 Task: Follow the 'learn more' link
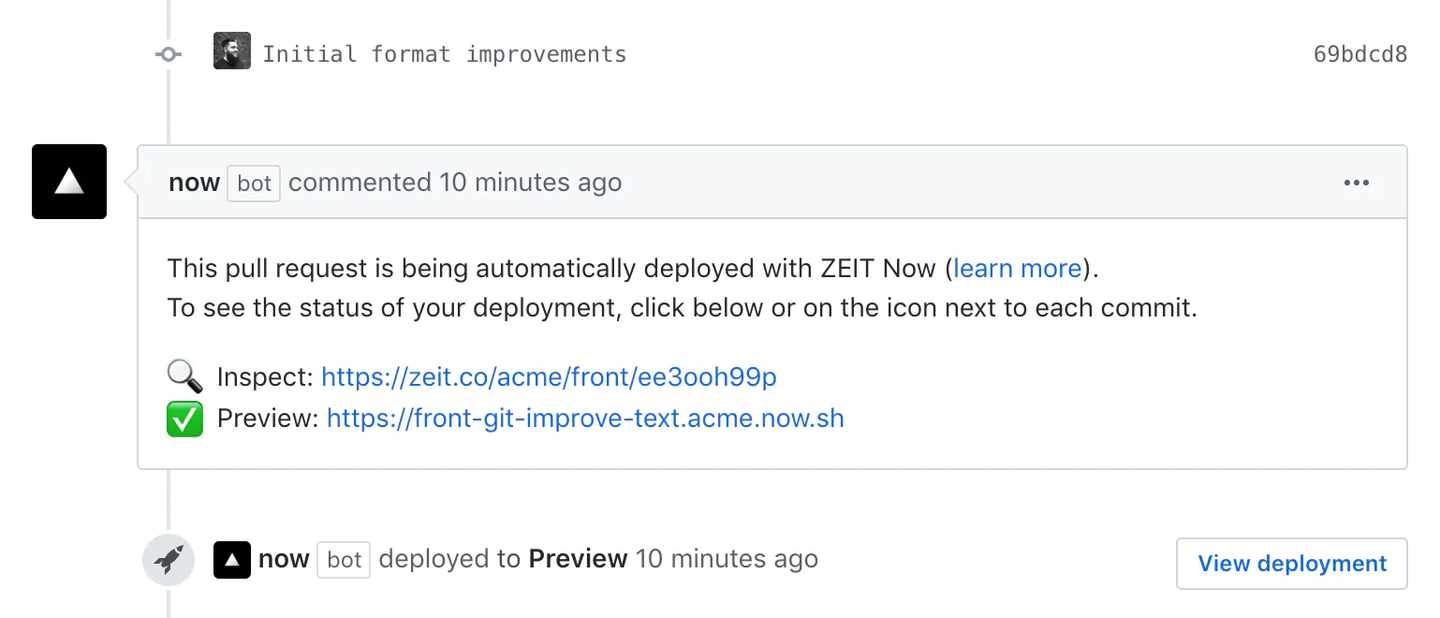click(1017, 268)
